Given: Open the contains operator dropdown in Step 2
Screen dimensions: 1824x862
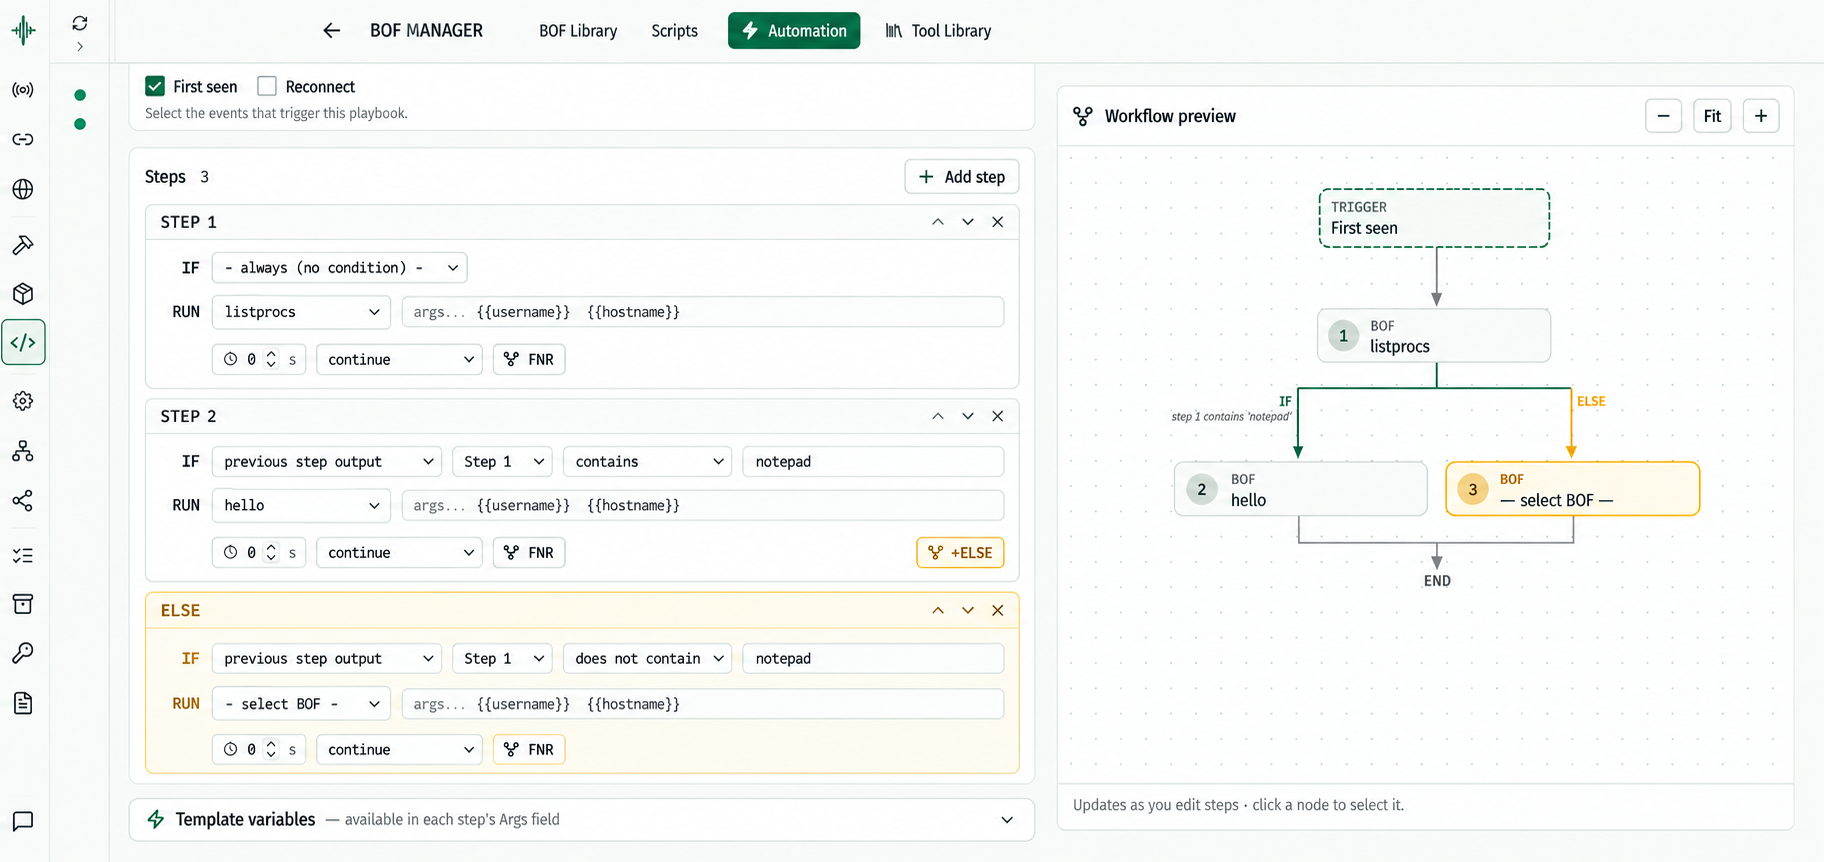Looking at the screenshot, I should 648,461.
